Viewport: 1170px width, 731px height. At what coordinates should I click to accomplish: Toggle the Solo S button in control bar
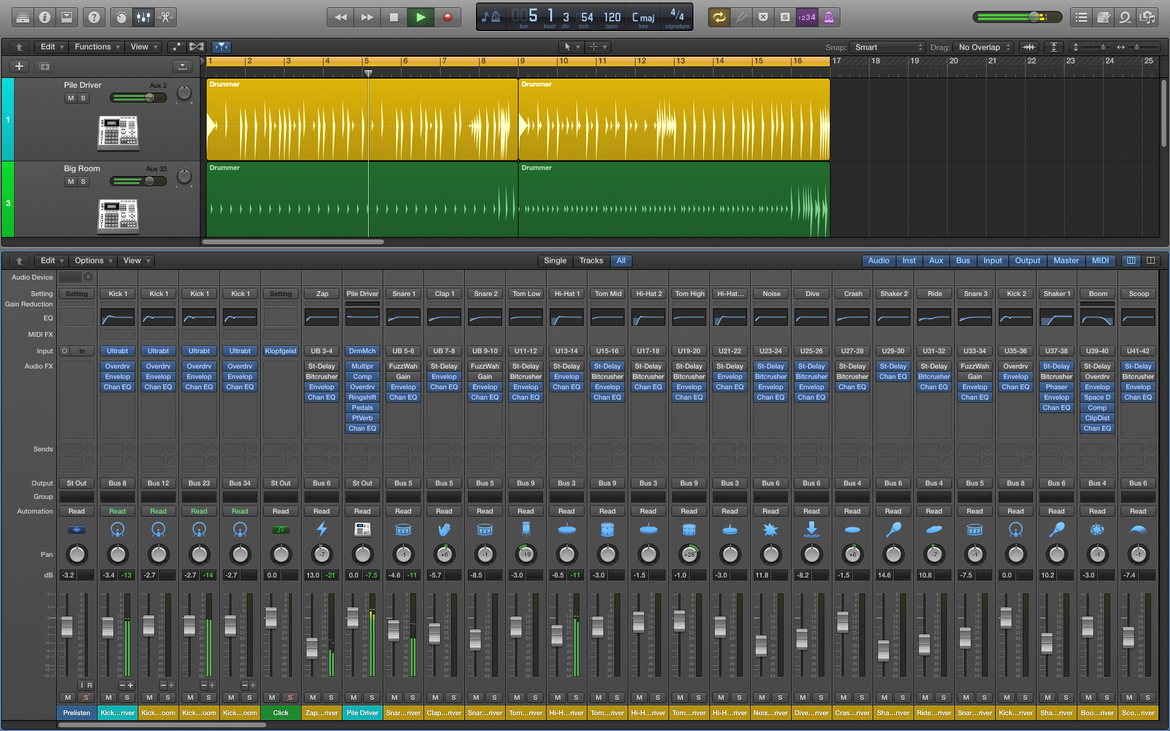(785, 16)
